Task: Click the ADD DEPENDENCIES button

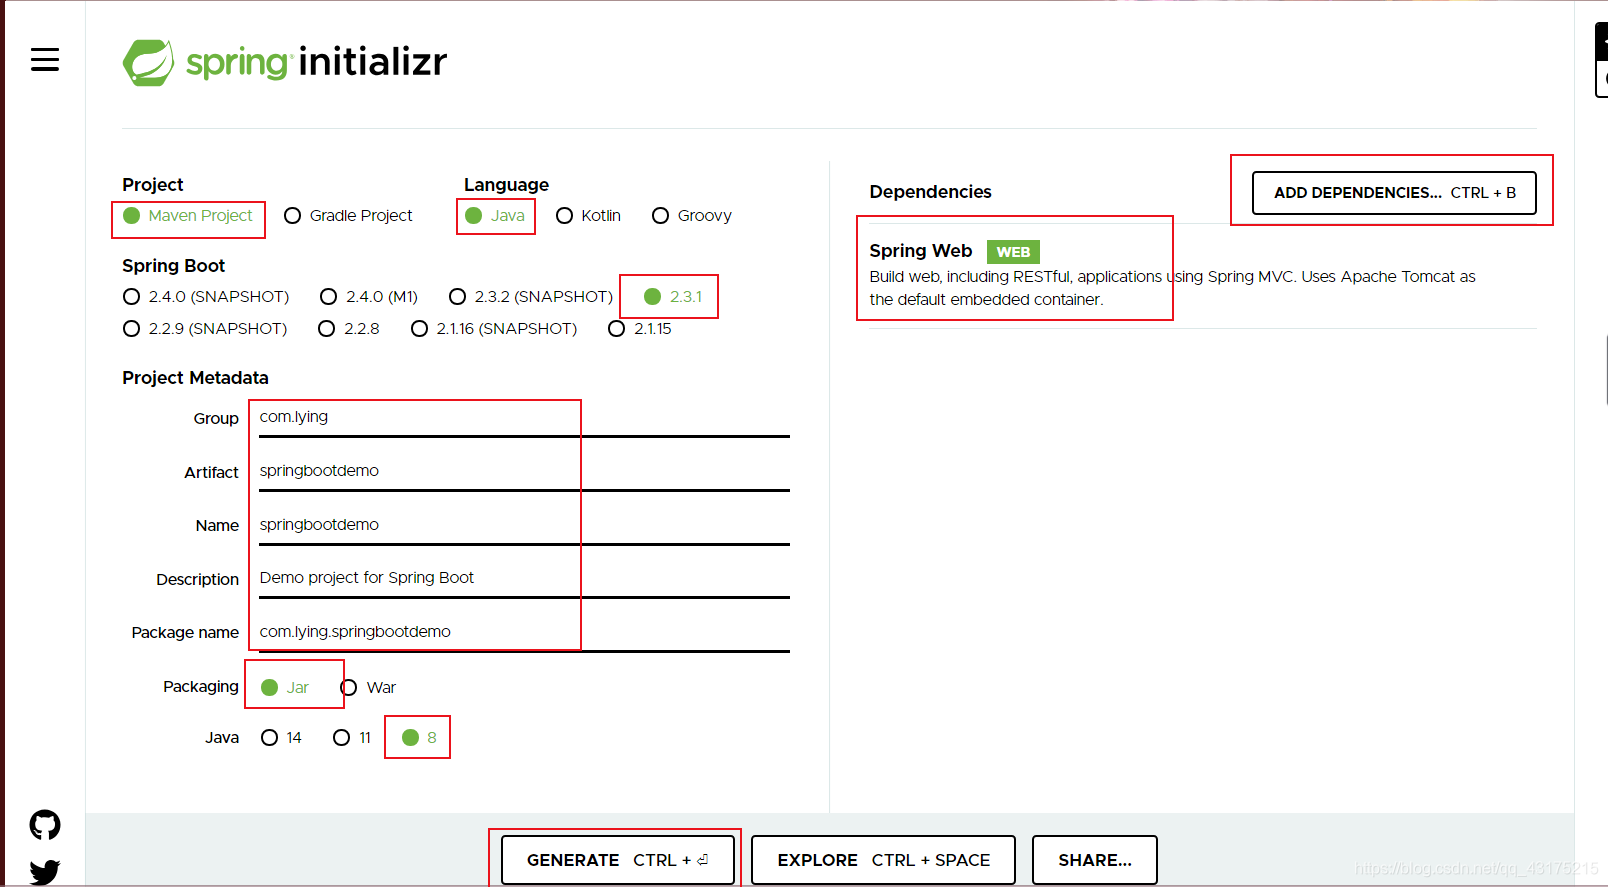Action: point(1394,193)
